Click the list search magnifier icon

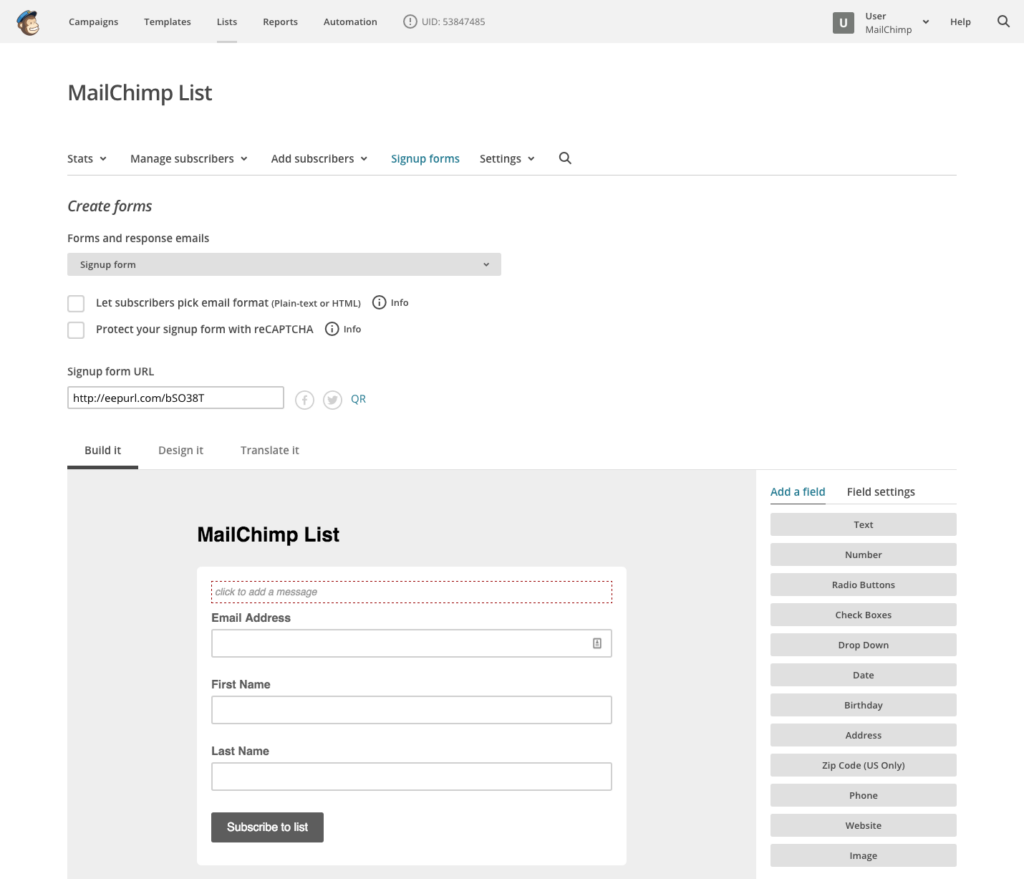click(565, 158)
